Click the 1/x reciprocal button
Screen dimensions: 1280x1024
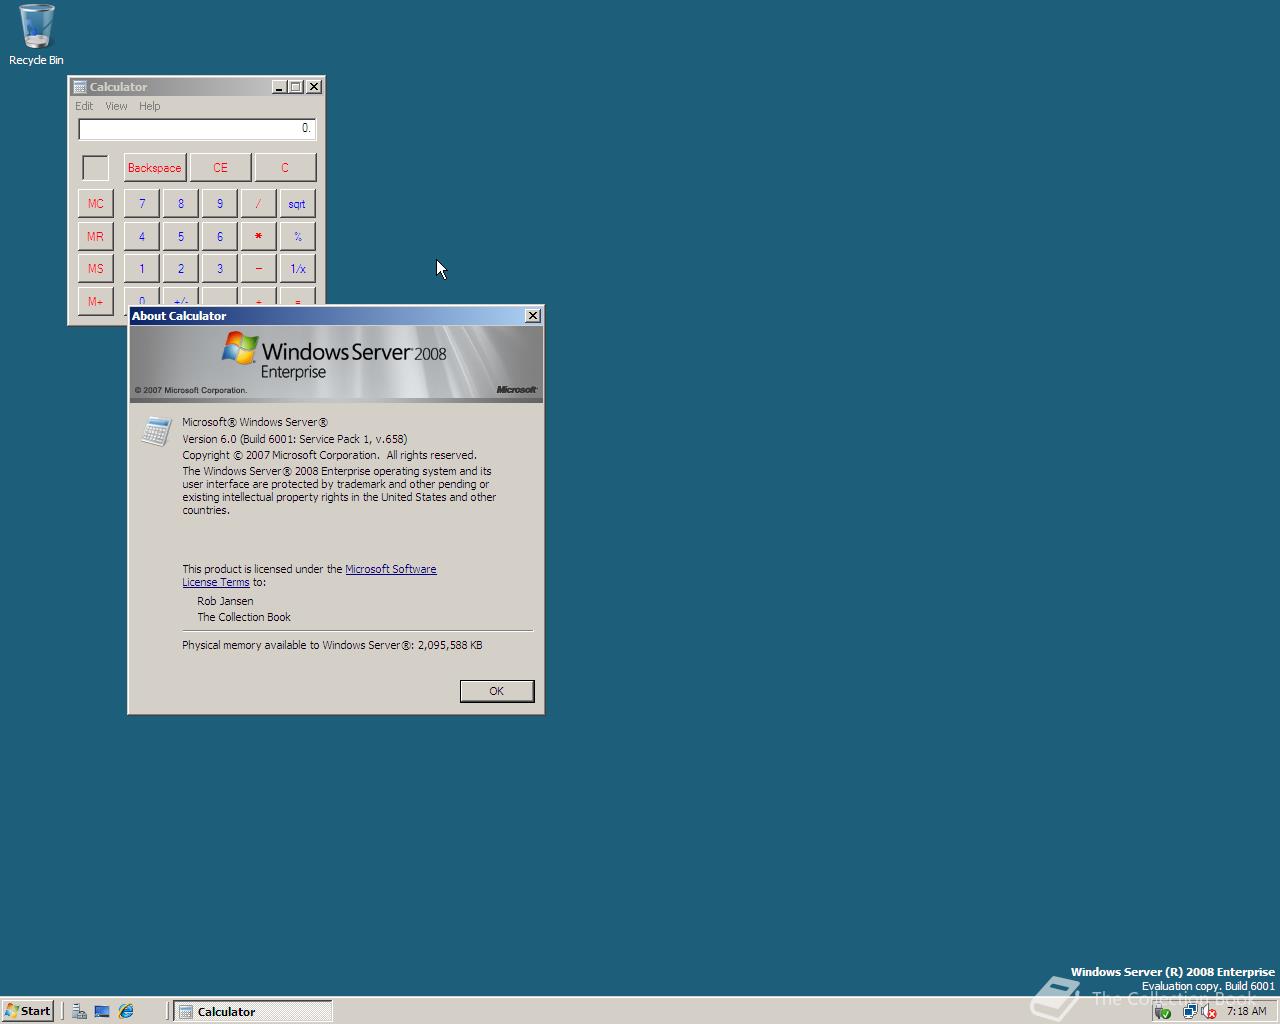(298, 269)
